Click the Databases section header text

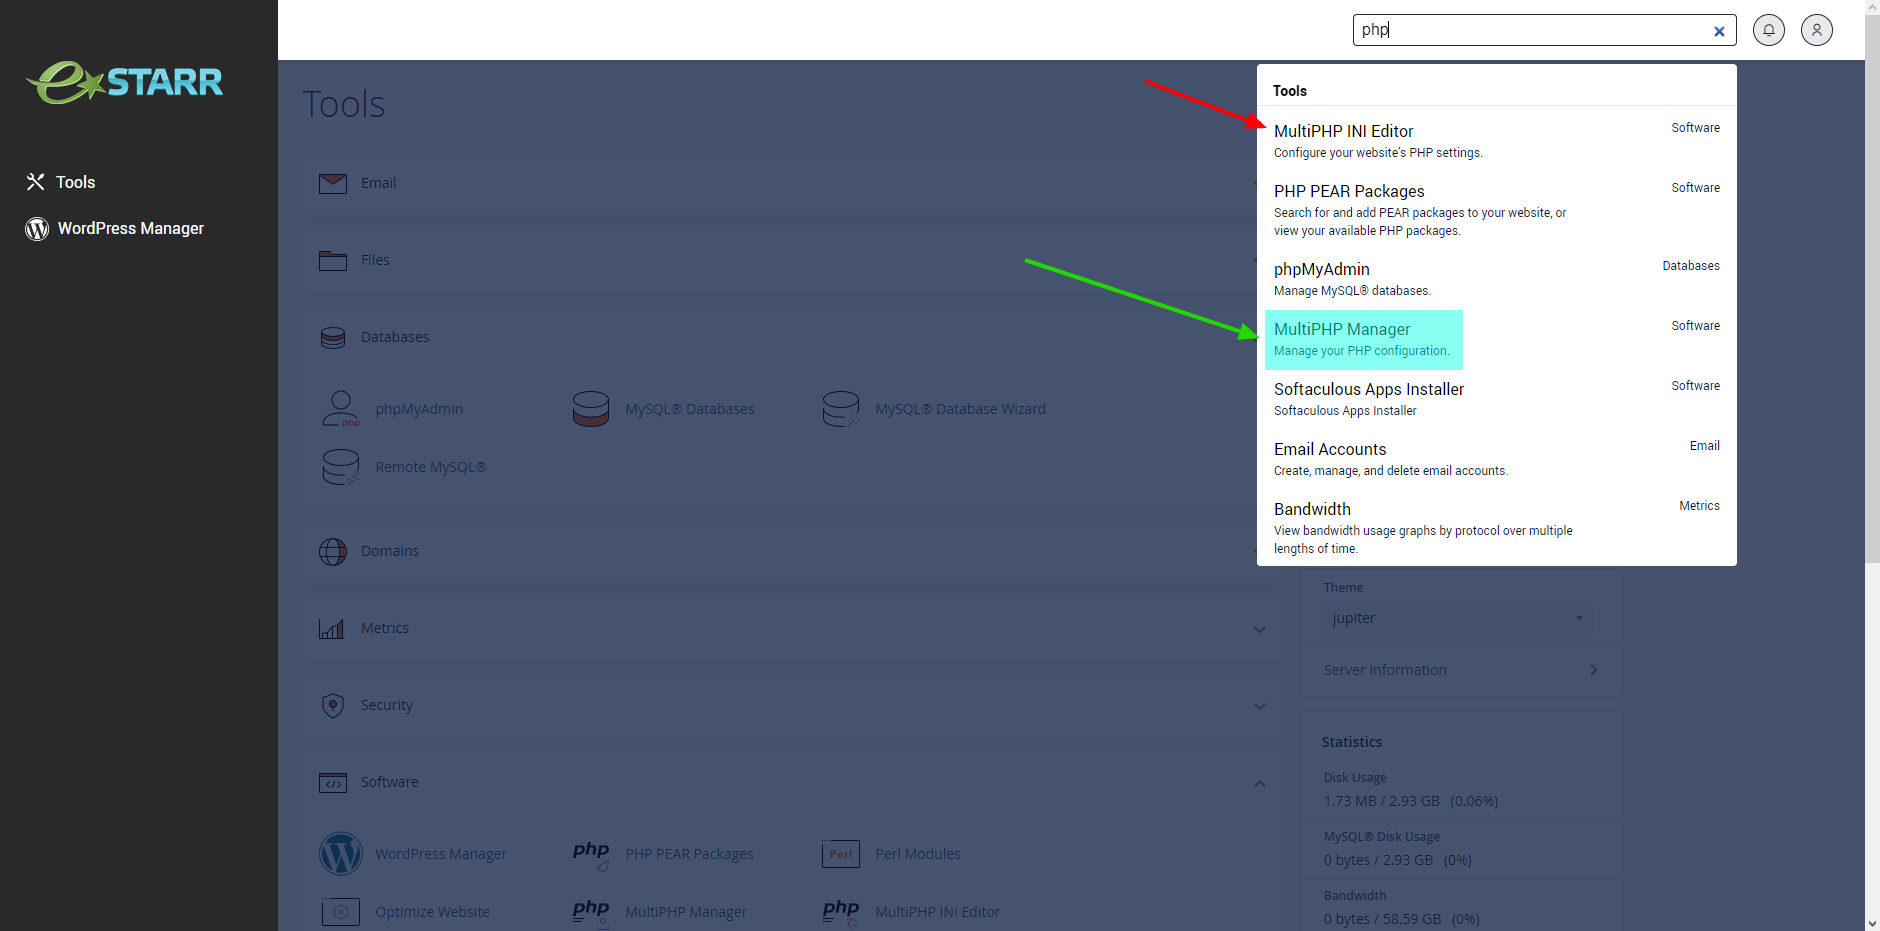(395, 337)
